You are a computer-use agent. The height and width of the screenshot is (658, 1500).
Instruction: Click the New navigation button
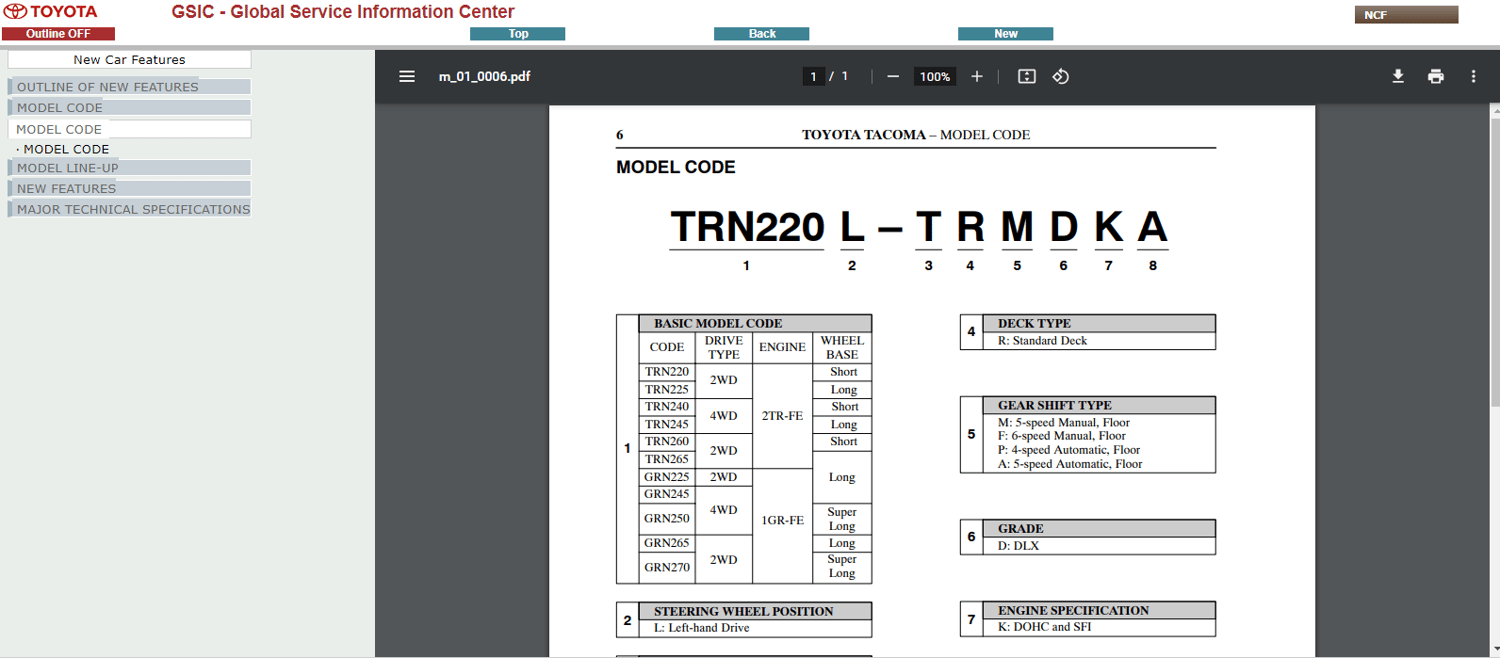pyautogui.click(x=1006, y=34)
